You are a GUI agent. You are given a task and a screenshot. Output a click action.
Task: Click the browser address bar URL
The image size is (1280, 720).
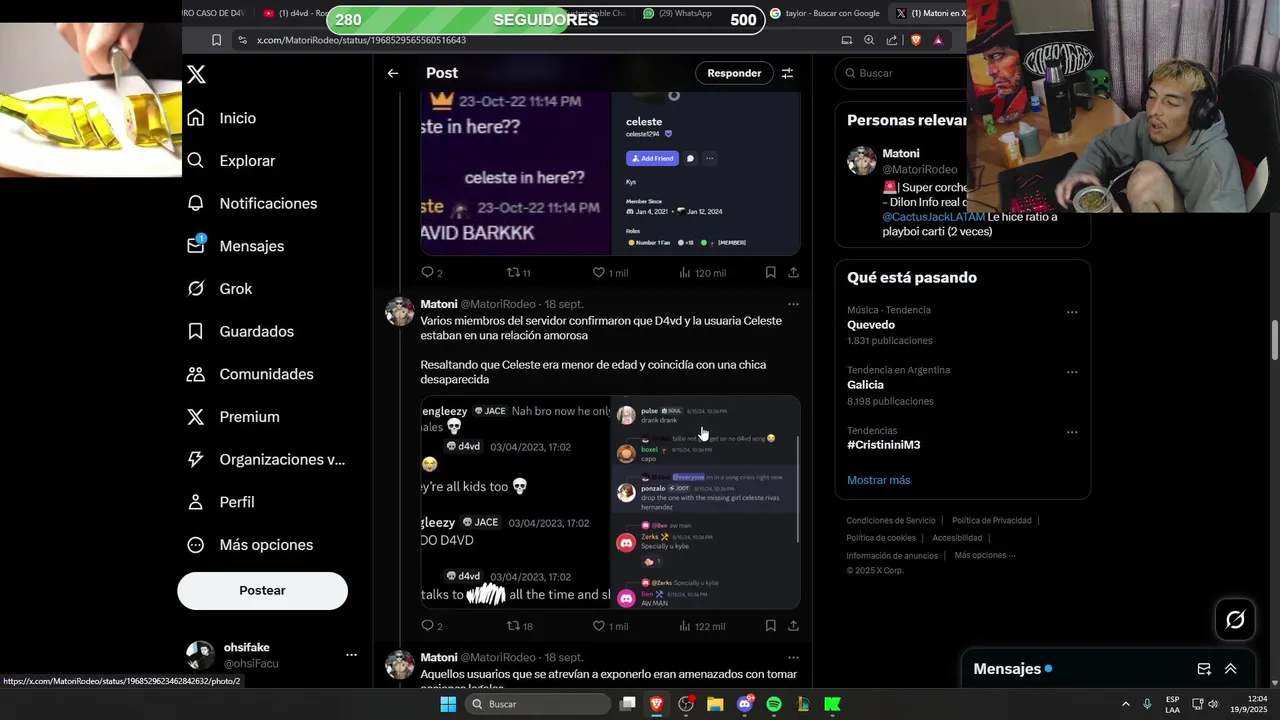click(x=361, y=40)
